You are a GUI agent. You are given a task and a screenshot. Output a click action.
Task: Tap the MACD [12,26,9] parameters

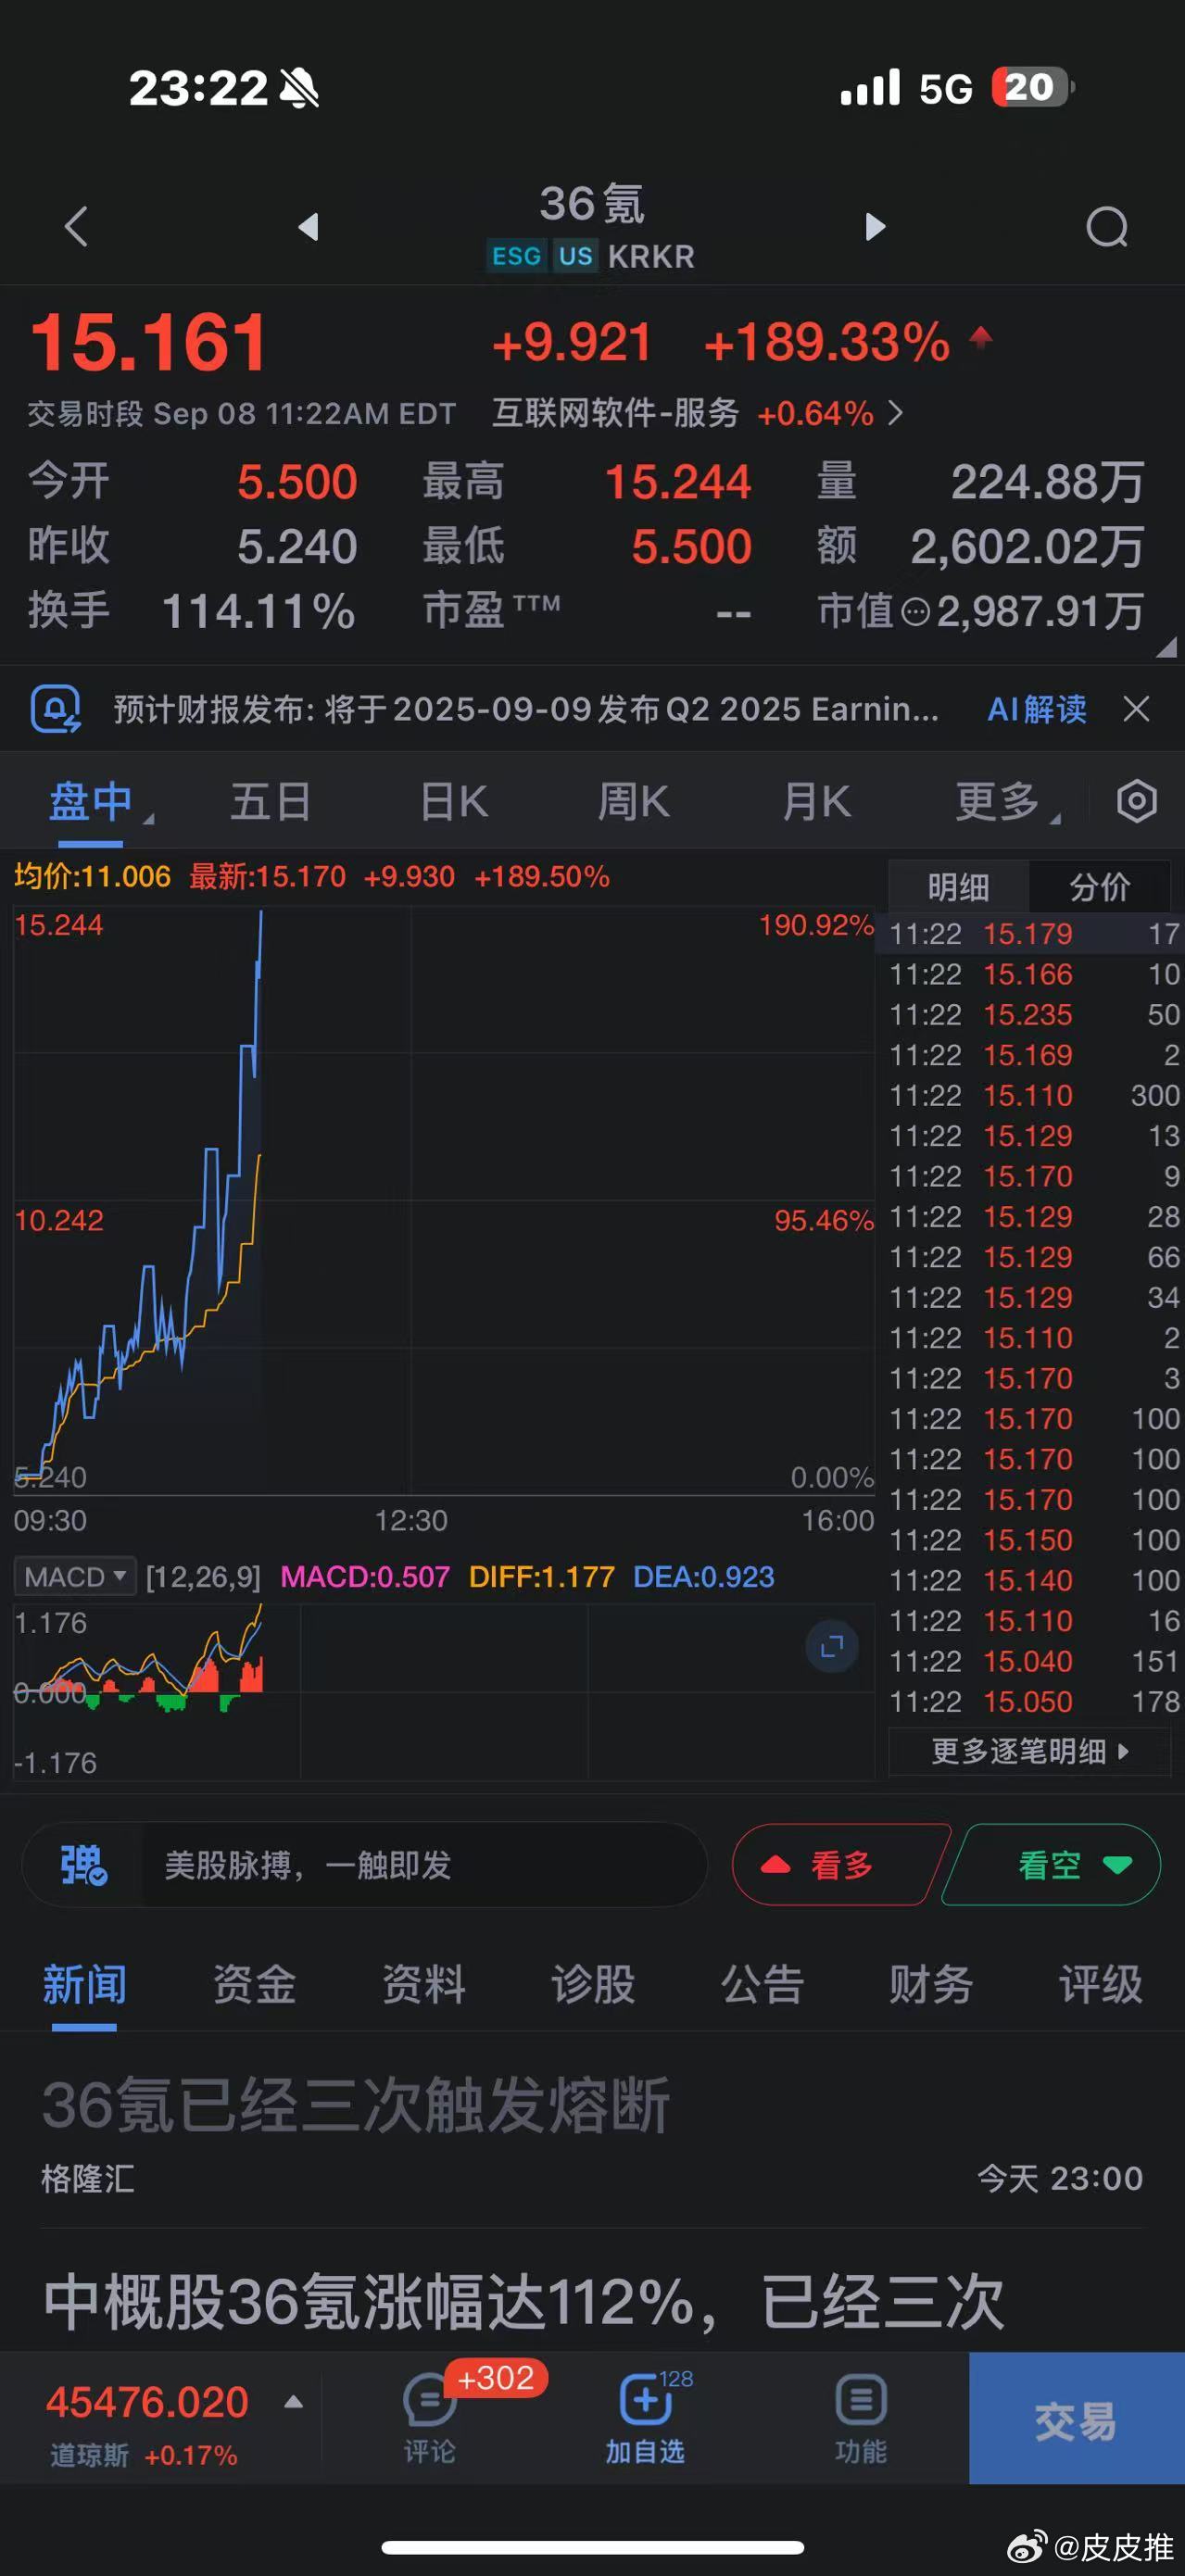click(x=203, y=1577)
